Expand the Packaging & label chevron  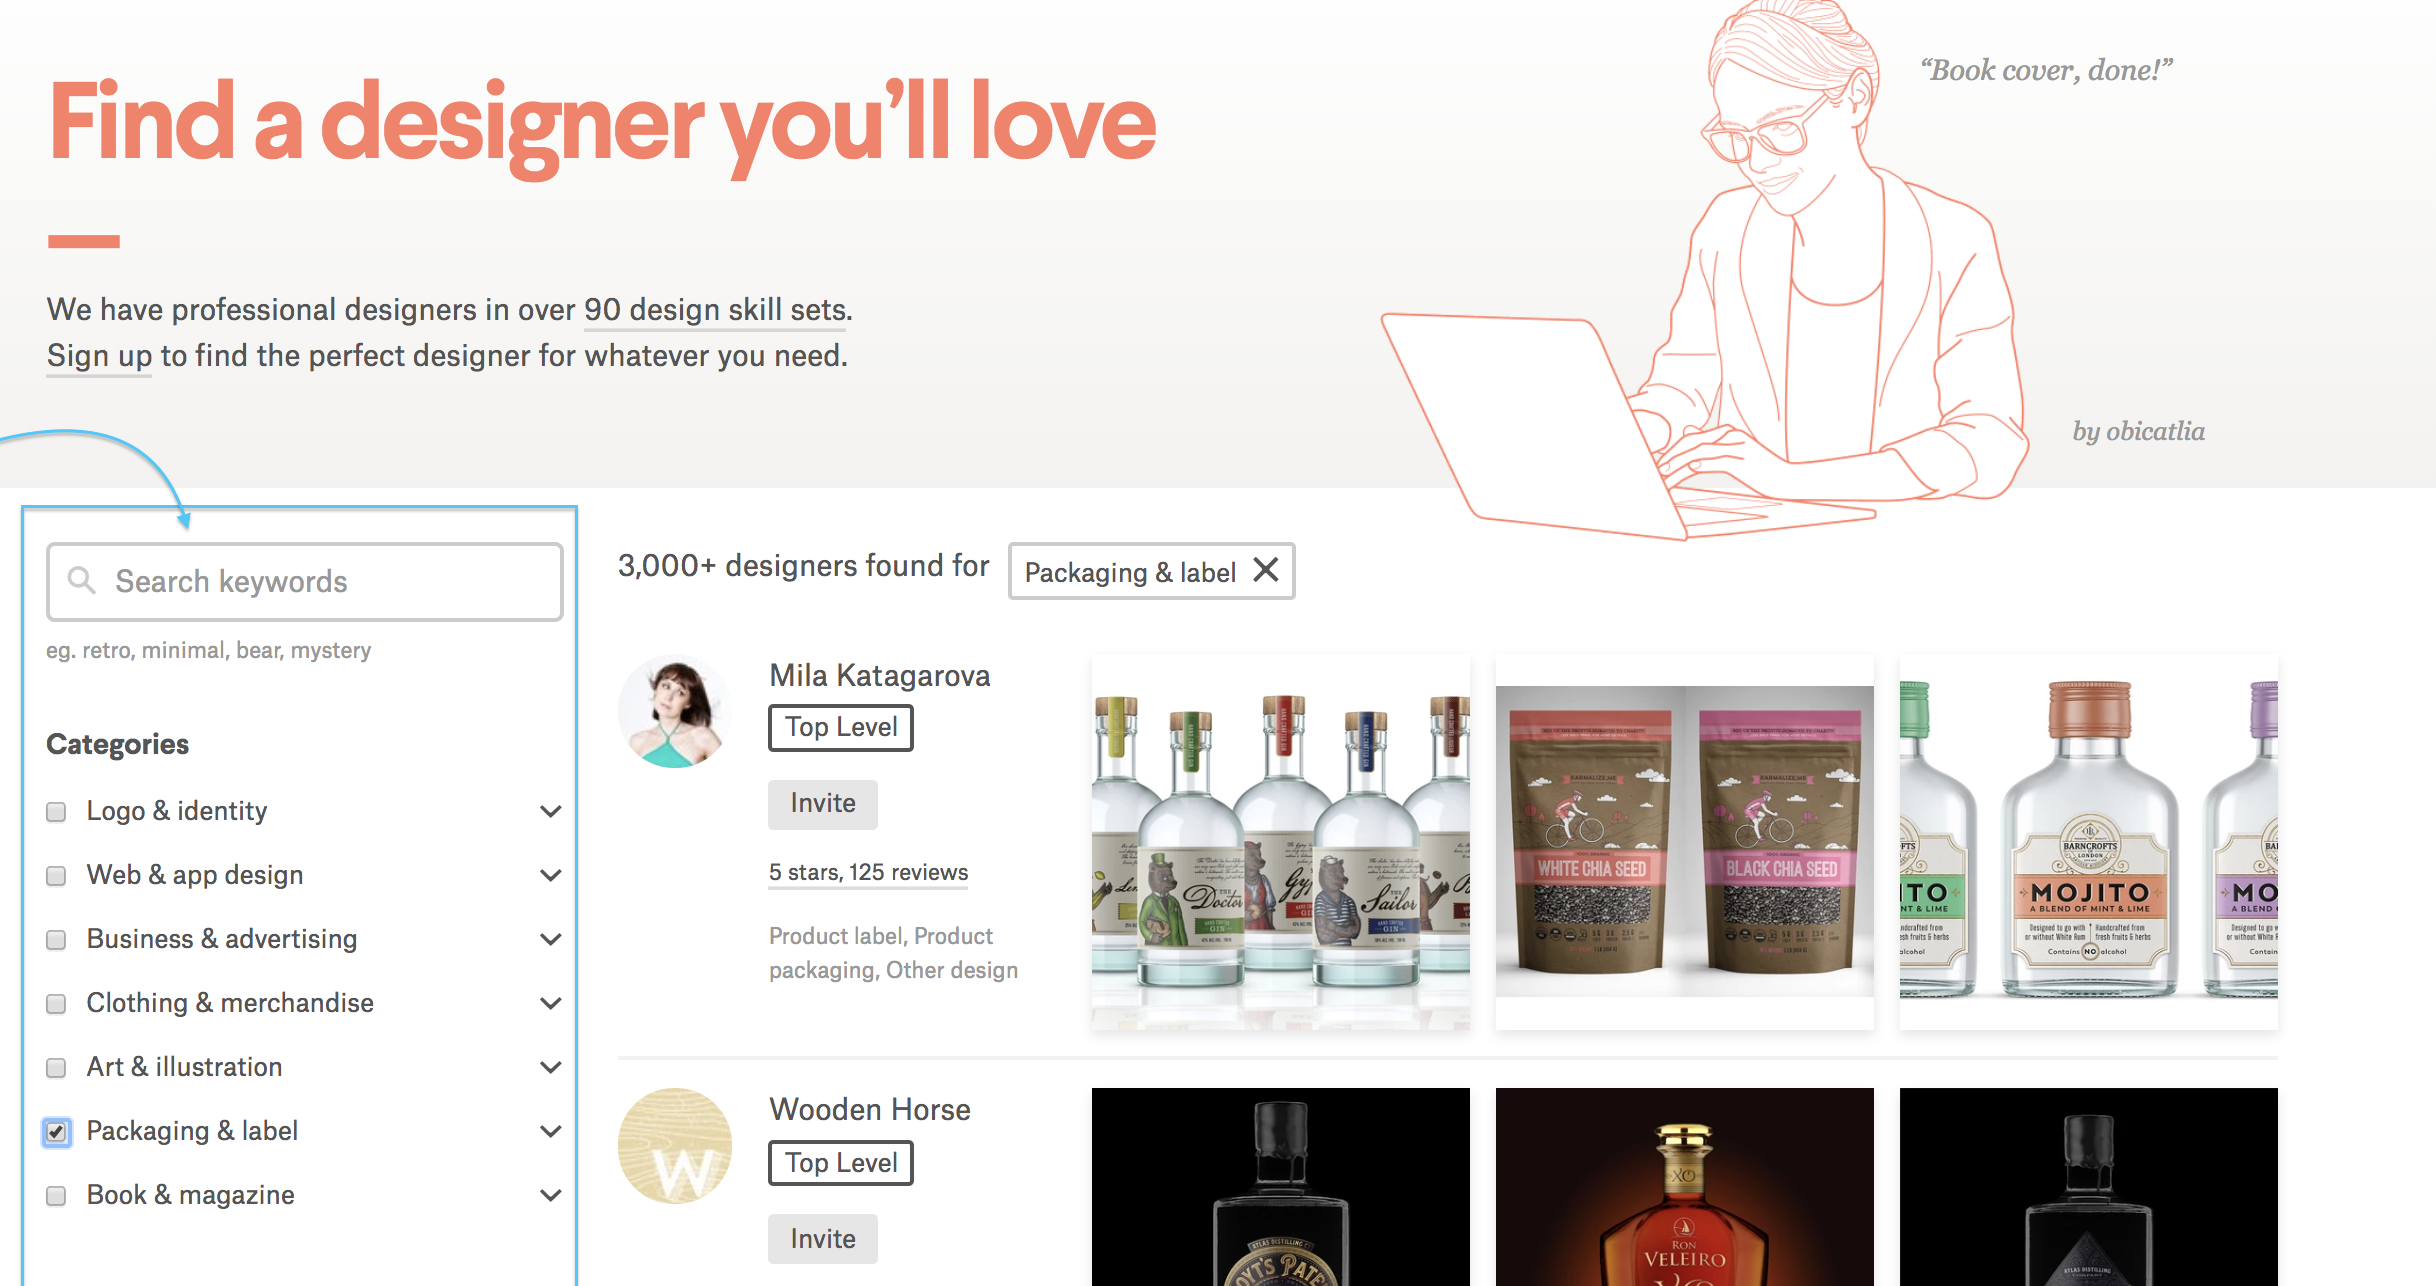[x=550, y=1131]
